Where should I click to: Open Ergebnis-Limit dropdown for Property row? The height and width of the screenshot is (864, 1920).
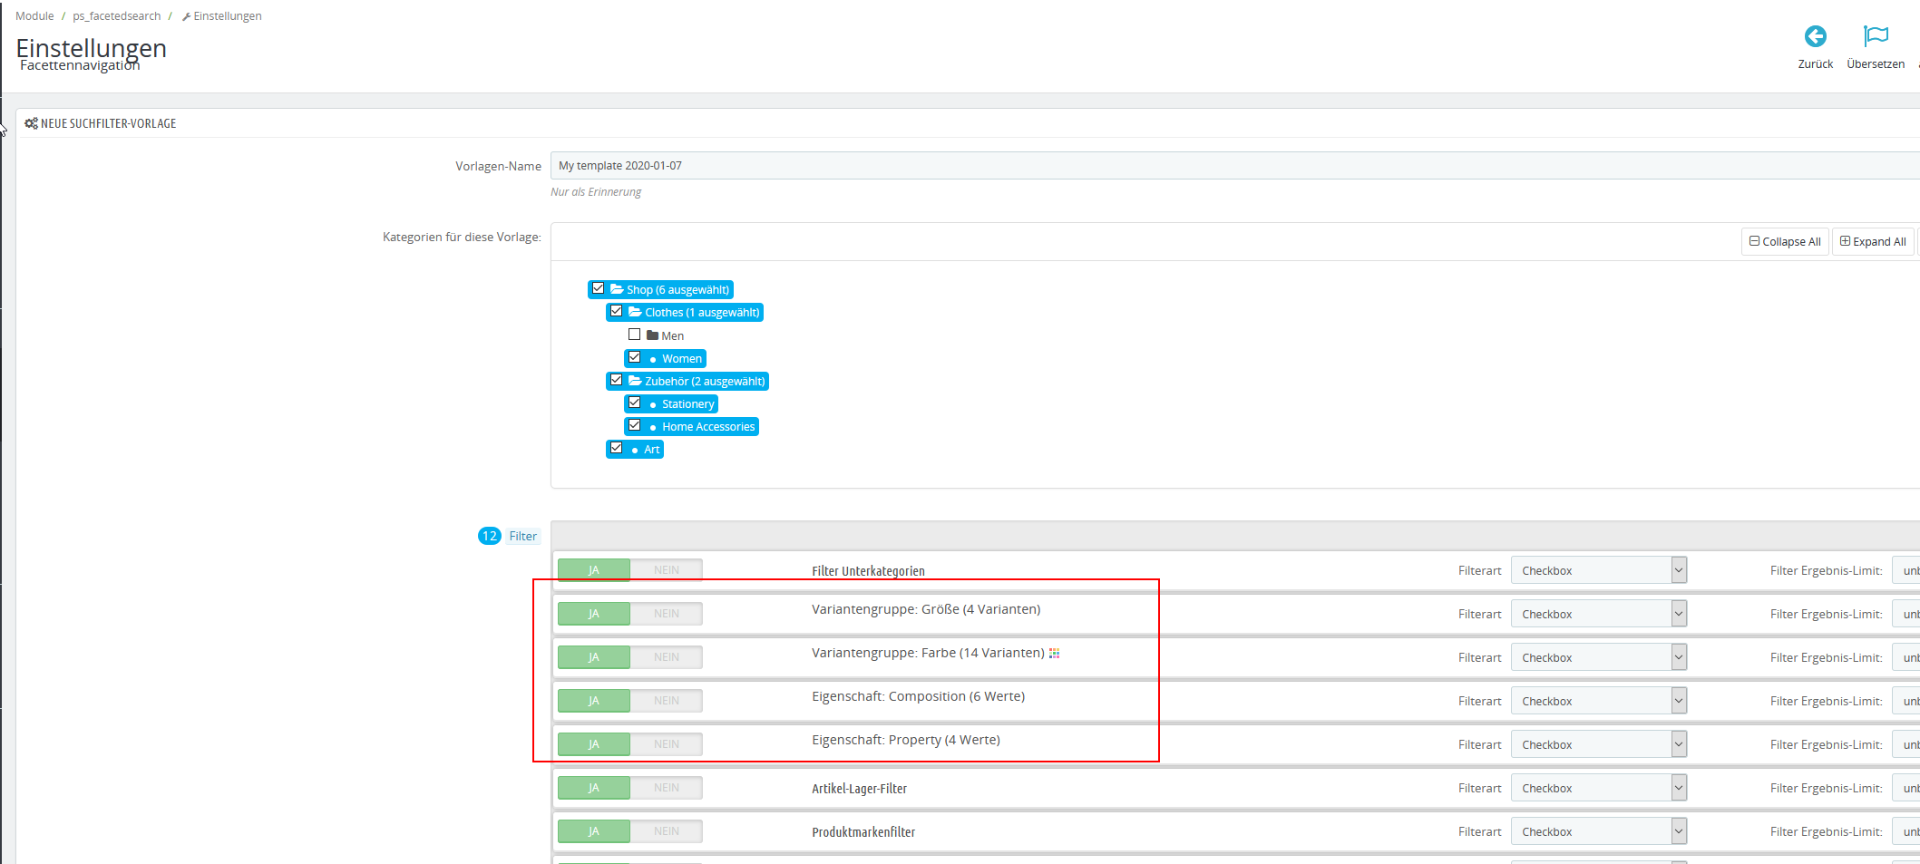pyautogui.click(x=1906, y=744)
